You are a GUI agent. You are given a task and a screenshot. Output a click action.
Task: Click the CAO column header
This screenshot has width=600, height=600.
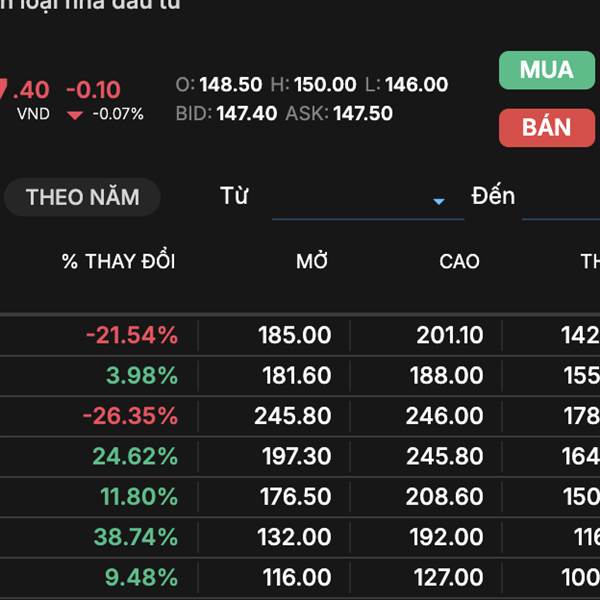click(x=459, y=262)
